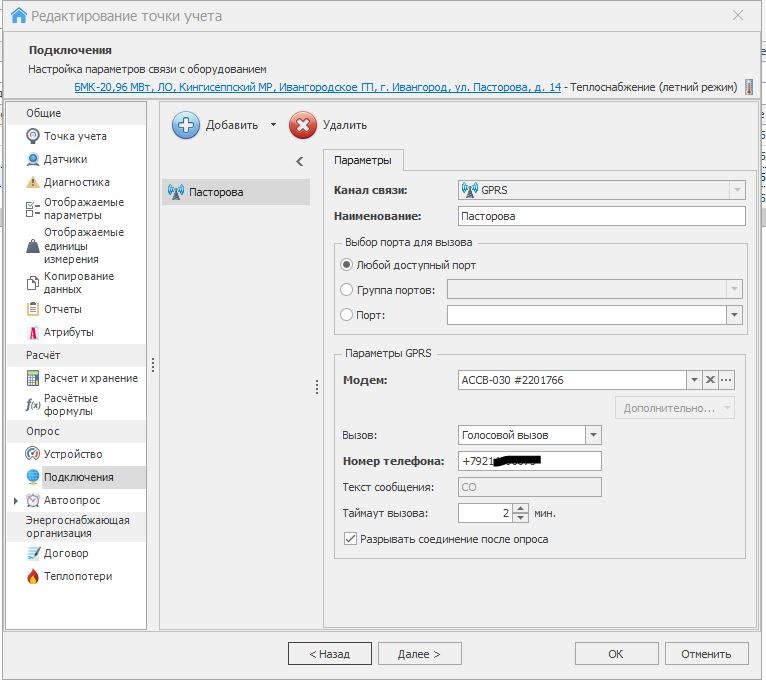Open Diagnostics with the warning icon

[x=34, y=182]
